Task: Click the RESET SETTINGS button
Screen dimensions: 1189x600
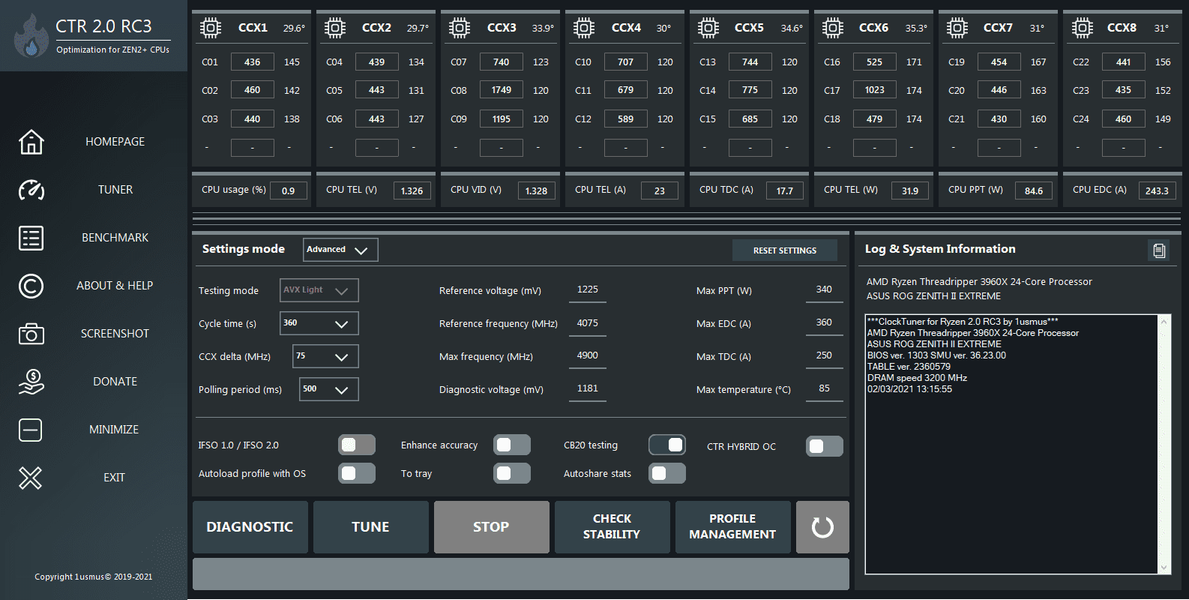Action: coord(784,250)
